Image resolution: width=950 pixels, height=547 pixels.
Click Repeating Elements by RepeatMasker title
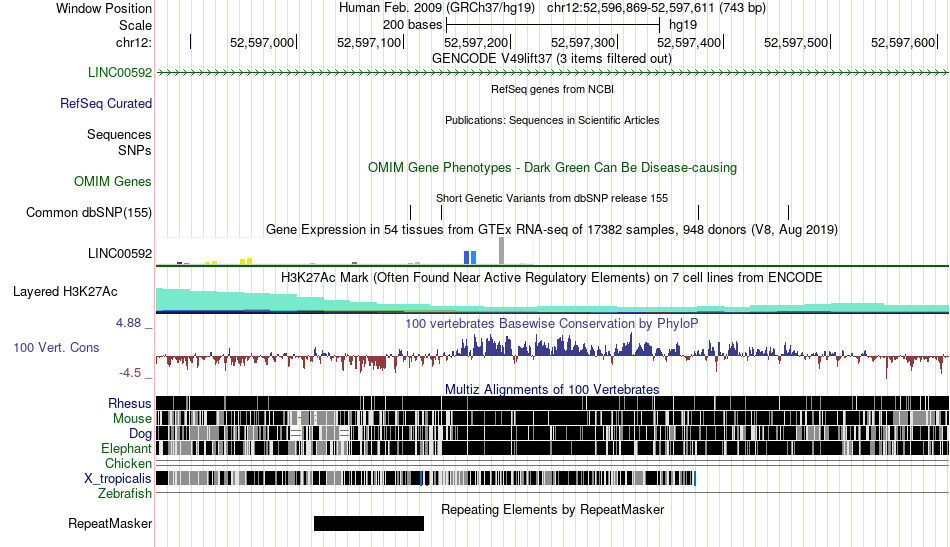[x=552, y=509]
